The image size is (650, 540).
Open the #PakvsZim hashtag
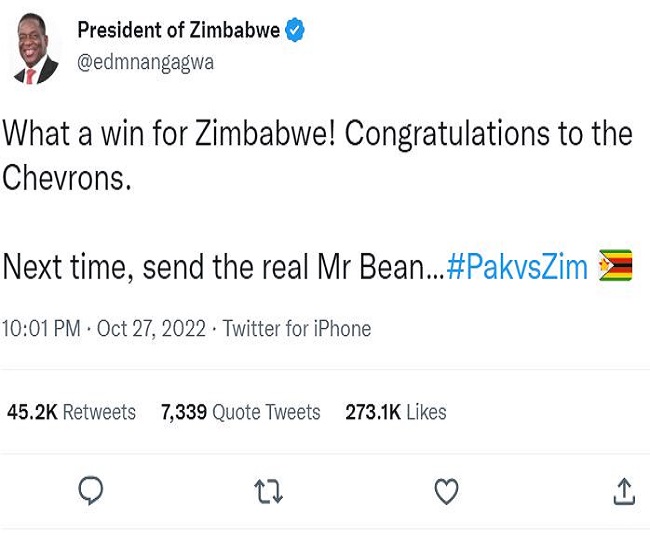coord(516,267)
